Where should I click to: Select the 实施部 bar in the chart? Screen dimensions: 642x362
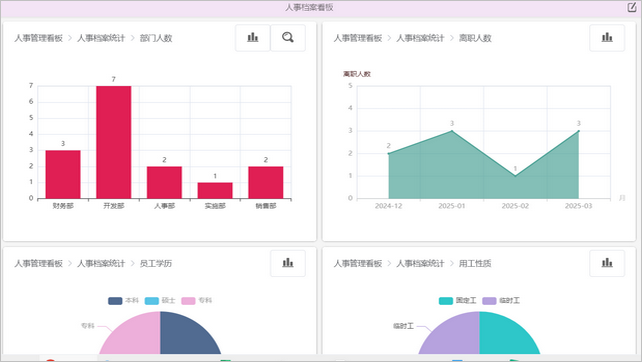(x=215, y=190)
